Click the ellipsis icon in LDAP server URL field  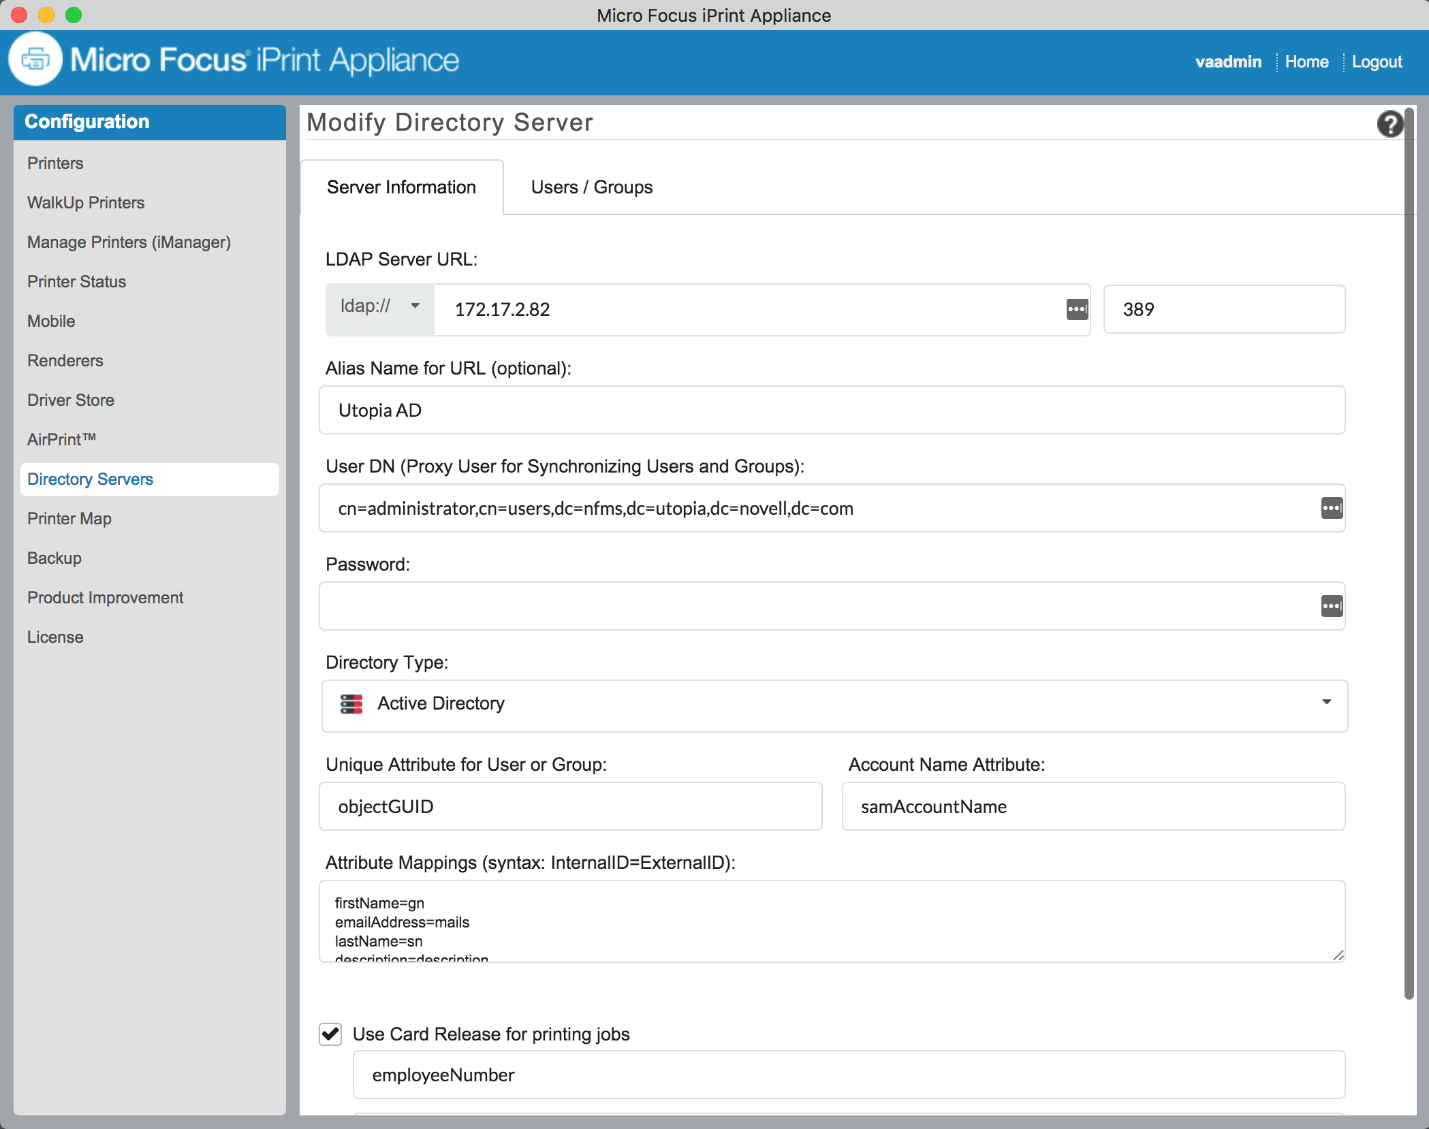[x=1077, y=309]
